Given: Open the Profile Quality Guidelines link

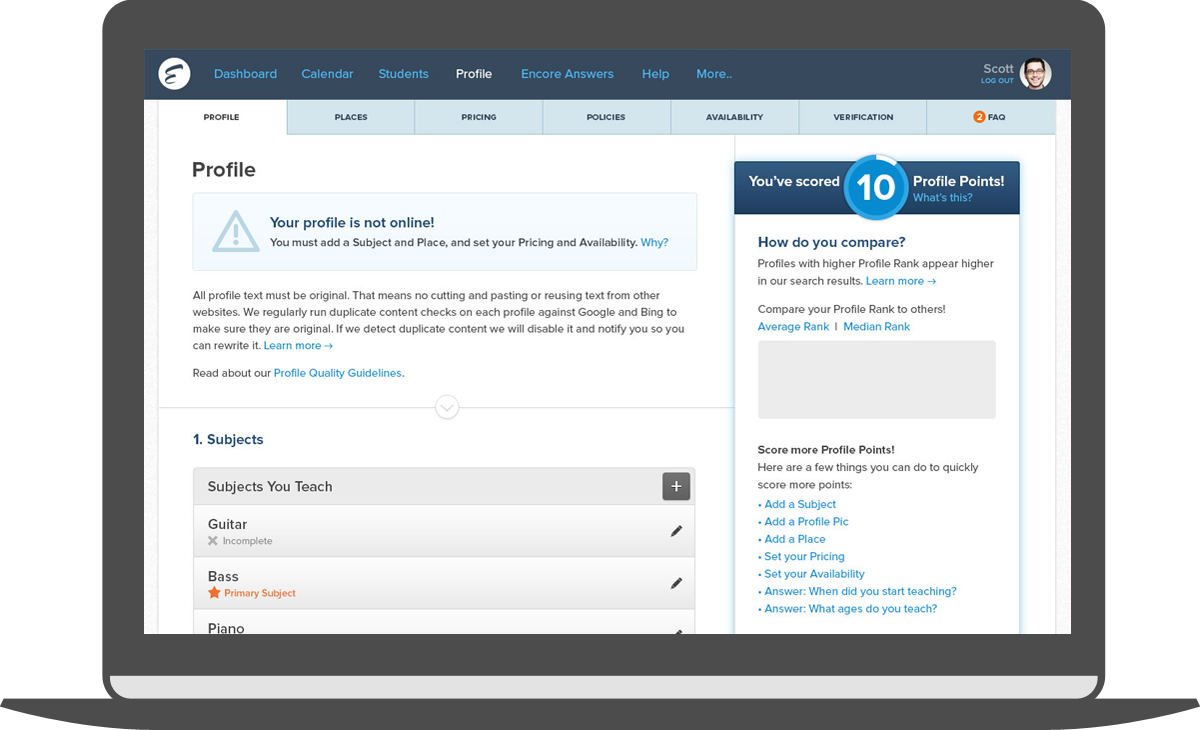Looking at the screenshot, I should (x=336, y=373).
